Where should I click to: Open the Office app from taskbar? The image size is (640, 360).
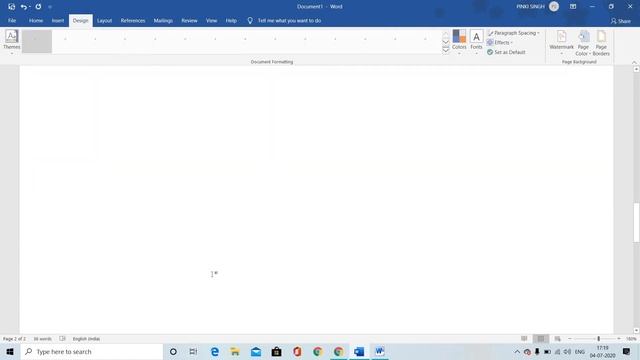click(297, 351)
